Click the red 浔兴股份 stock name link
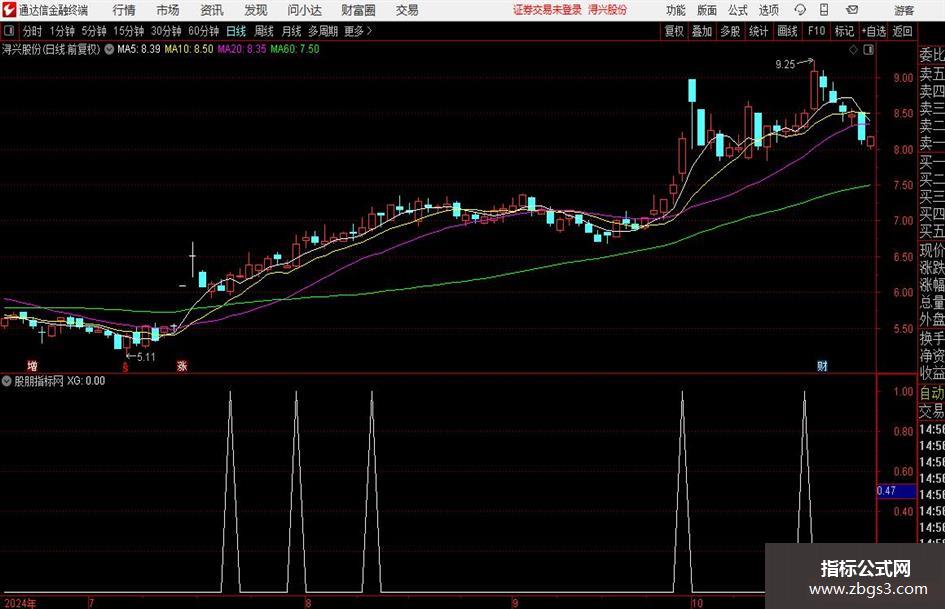This screenshot has height=609, width=945. (608, 10)
